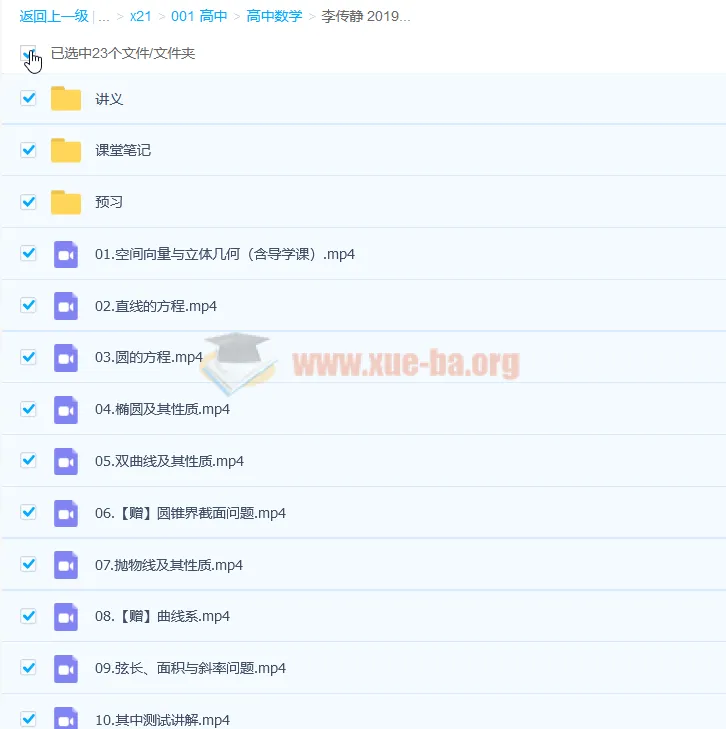Click video icon for 02.直线的方程.mp4
Screen dimensions: 726x729
click(66, 306)
